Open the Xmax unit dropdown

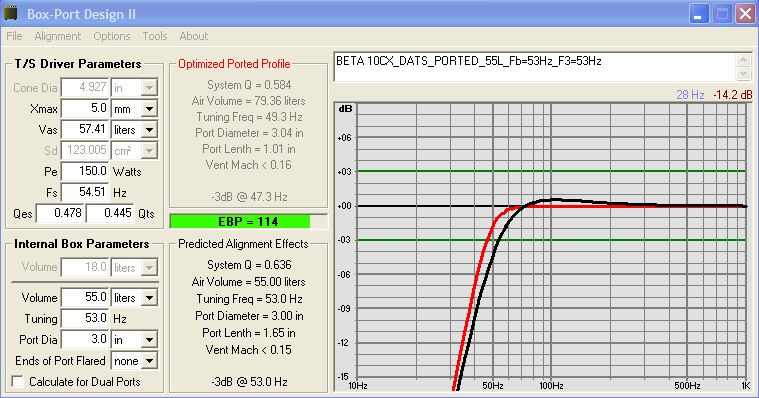pyautogui.click(x=150, y=108)
